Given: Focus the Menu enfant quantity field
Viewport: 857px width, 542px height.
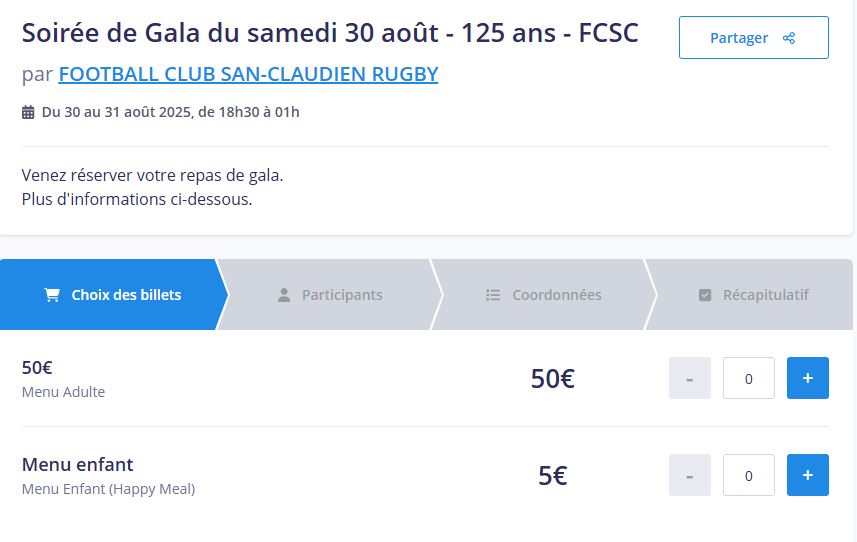Looking at the screenshot, I should click(749, 475).
